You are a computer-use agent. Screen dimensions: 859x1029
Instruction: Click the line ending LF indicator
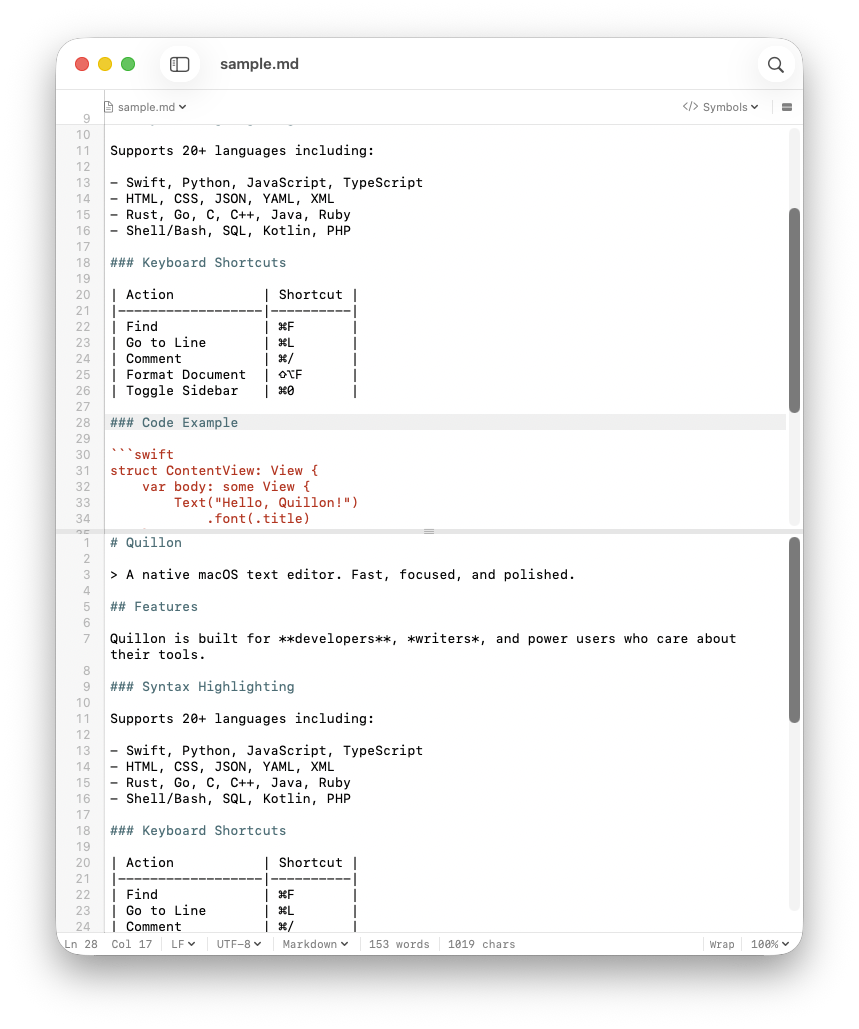pyautogui.click(x=182, y=944)
